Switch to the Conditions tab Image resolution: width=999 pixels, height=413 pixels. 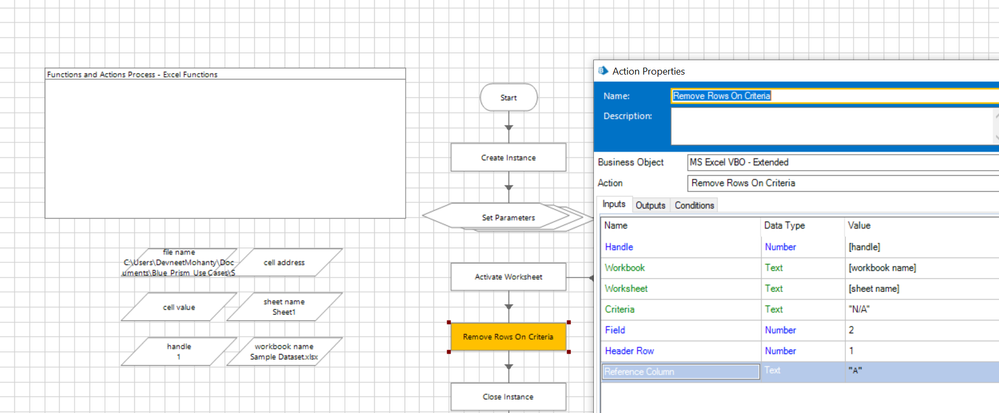pos(694,205)
